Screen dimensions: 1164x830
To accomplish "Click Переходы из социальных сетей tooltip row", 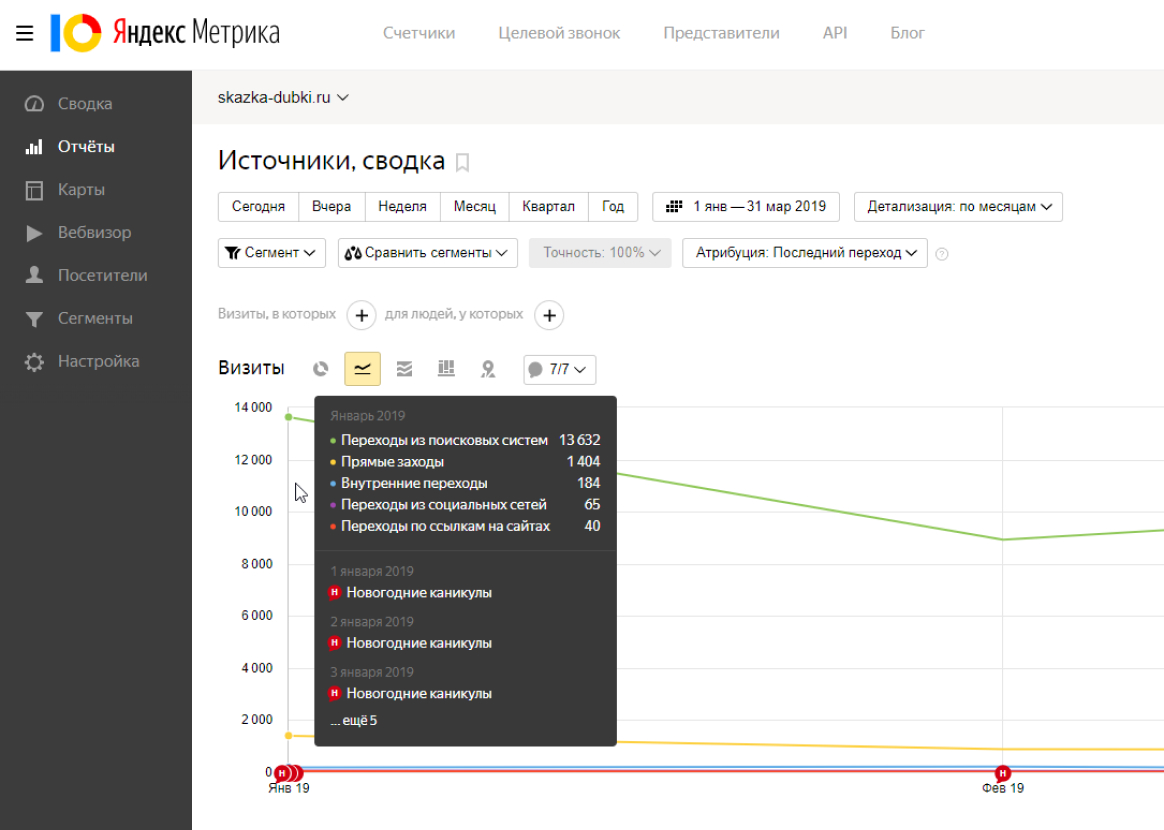I will (465, 505).
